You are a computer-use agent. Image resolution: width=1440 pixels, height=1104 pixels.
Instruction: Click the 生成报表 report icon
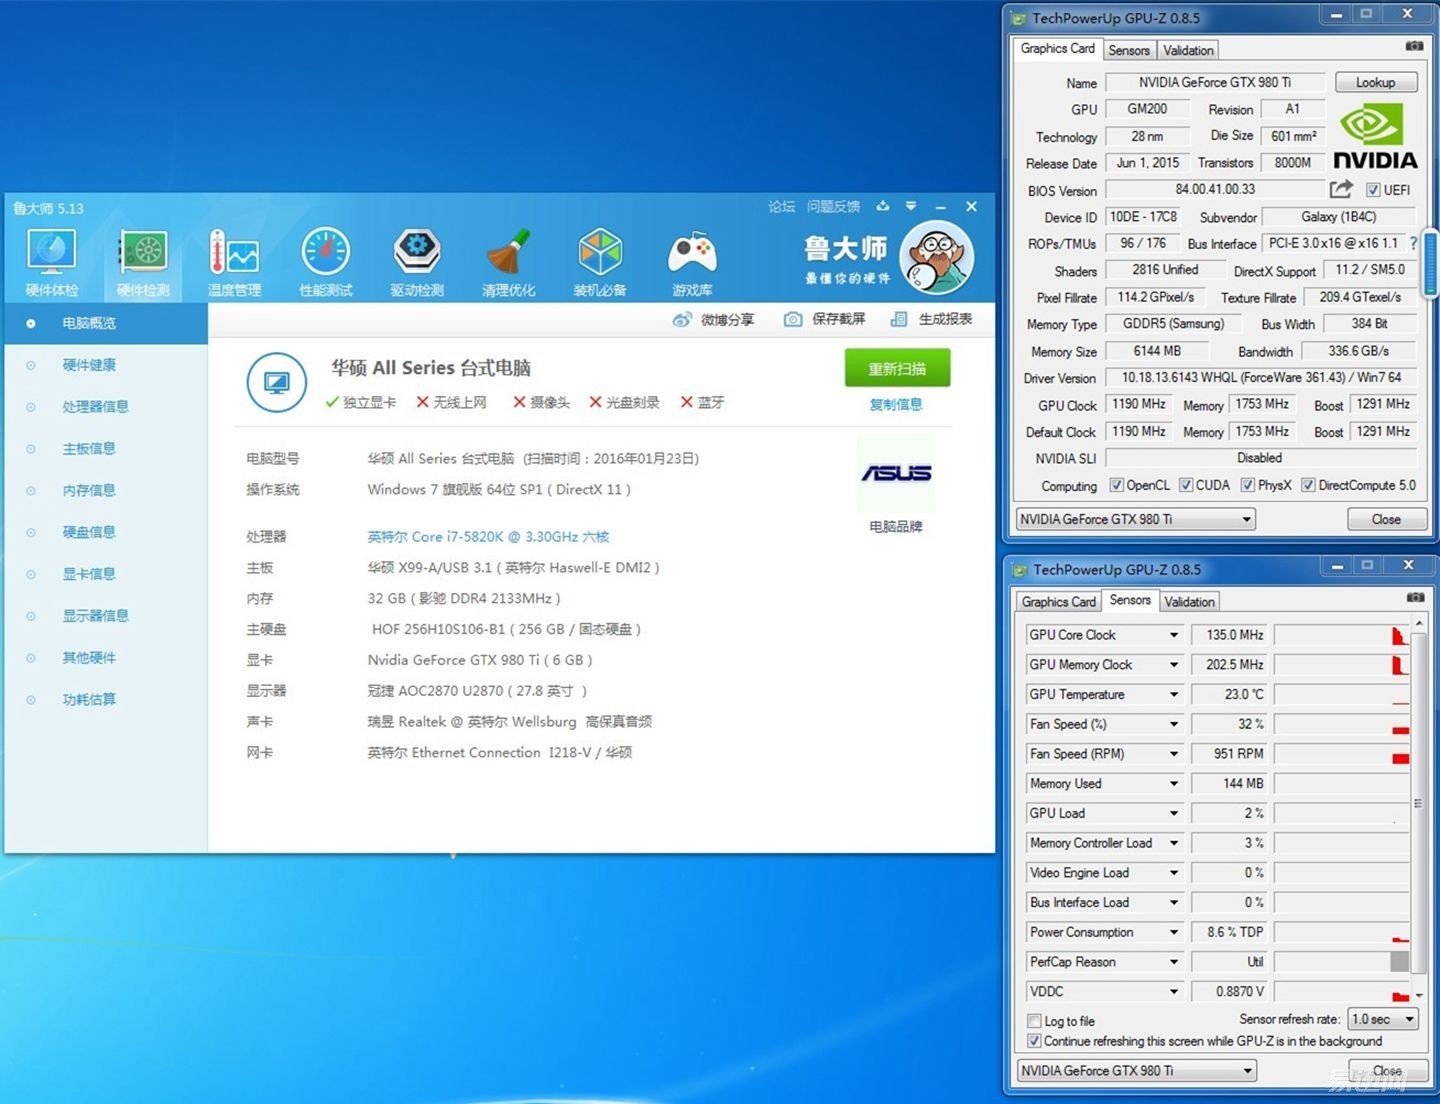point(899,319)
